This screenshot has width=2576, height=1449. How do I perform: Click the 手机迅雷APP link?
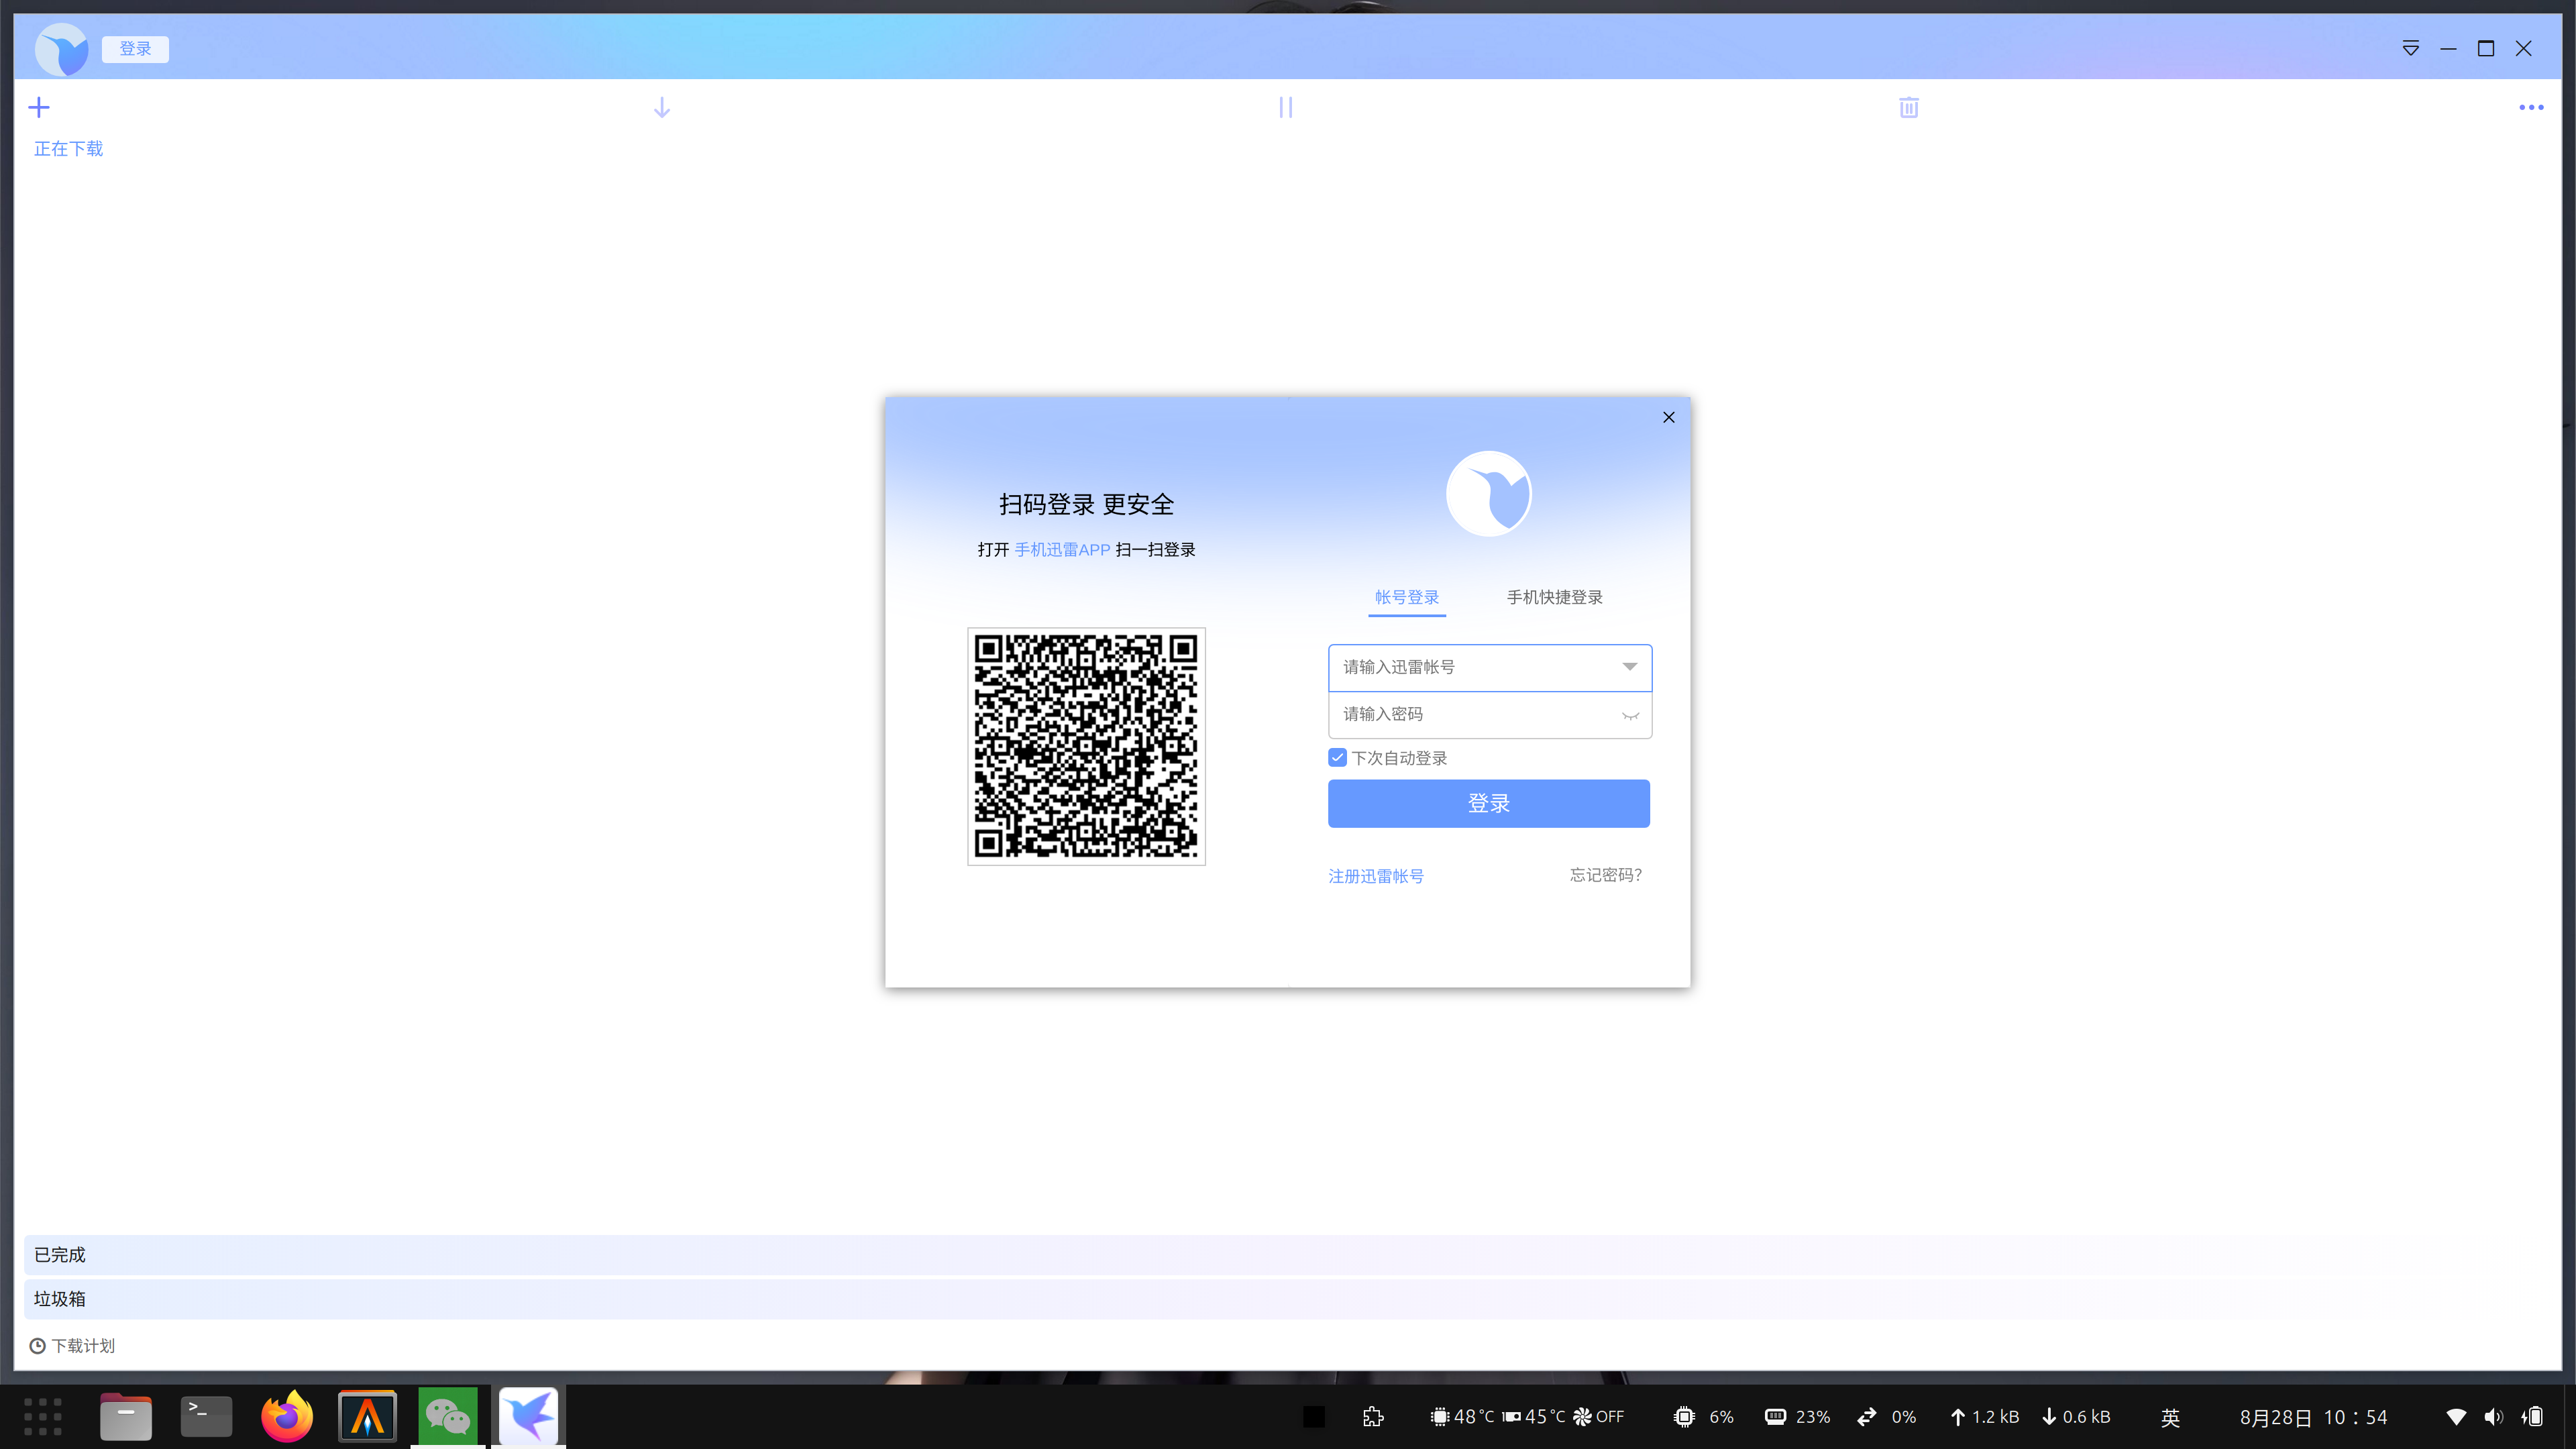(x=1062, y=550)
